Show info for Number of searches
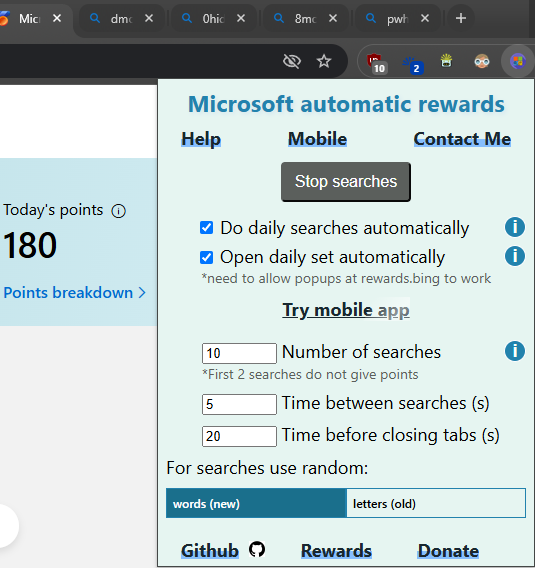The image size is (535, 568). coord(515,351)
